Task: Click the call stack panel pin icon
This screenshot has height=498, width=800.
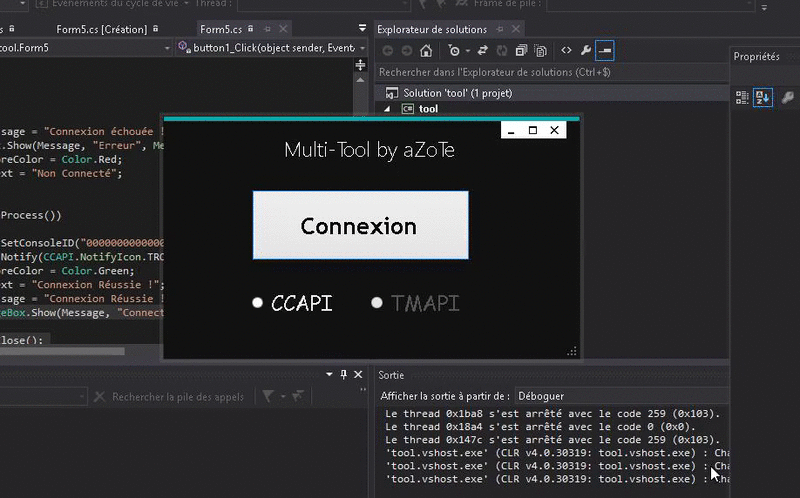Action: pyautogui.click(x=343, y=375)
